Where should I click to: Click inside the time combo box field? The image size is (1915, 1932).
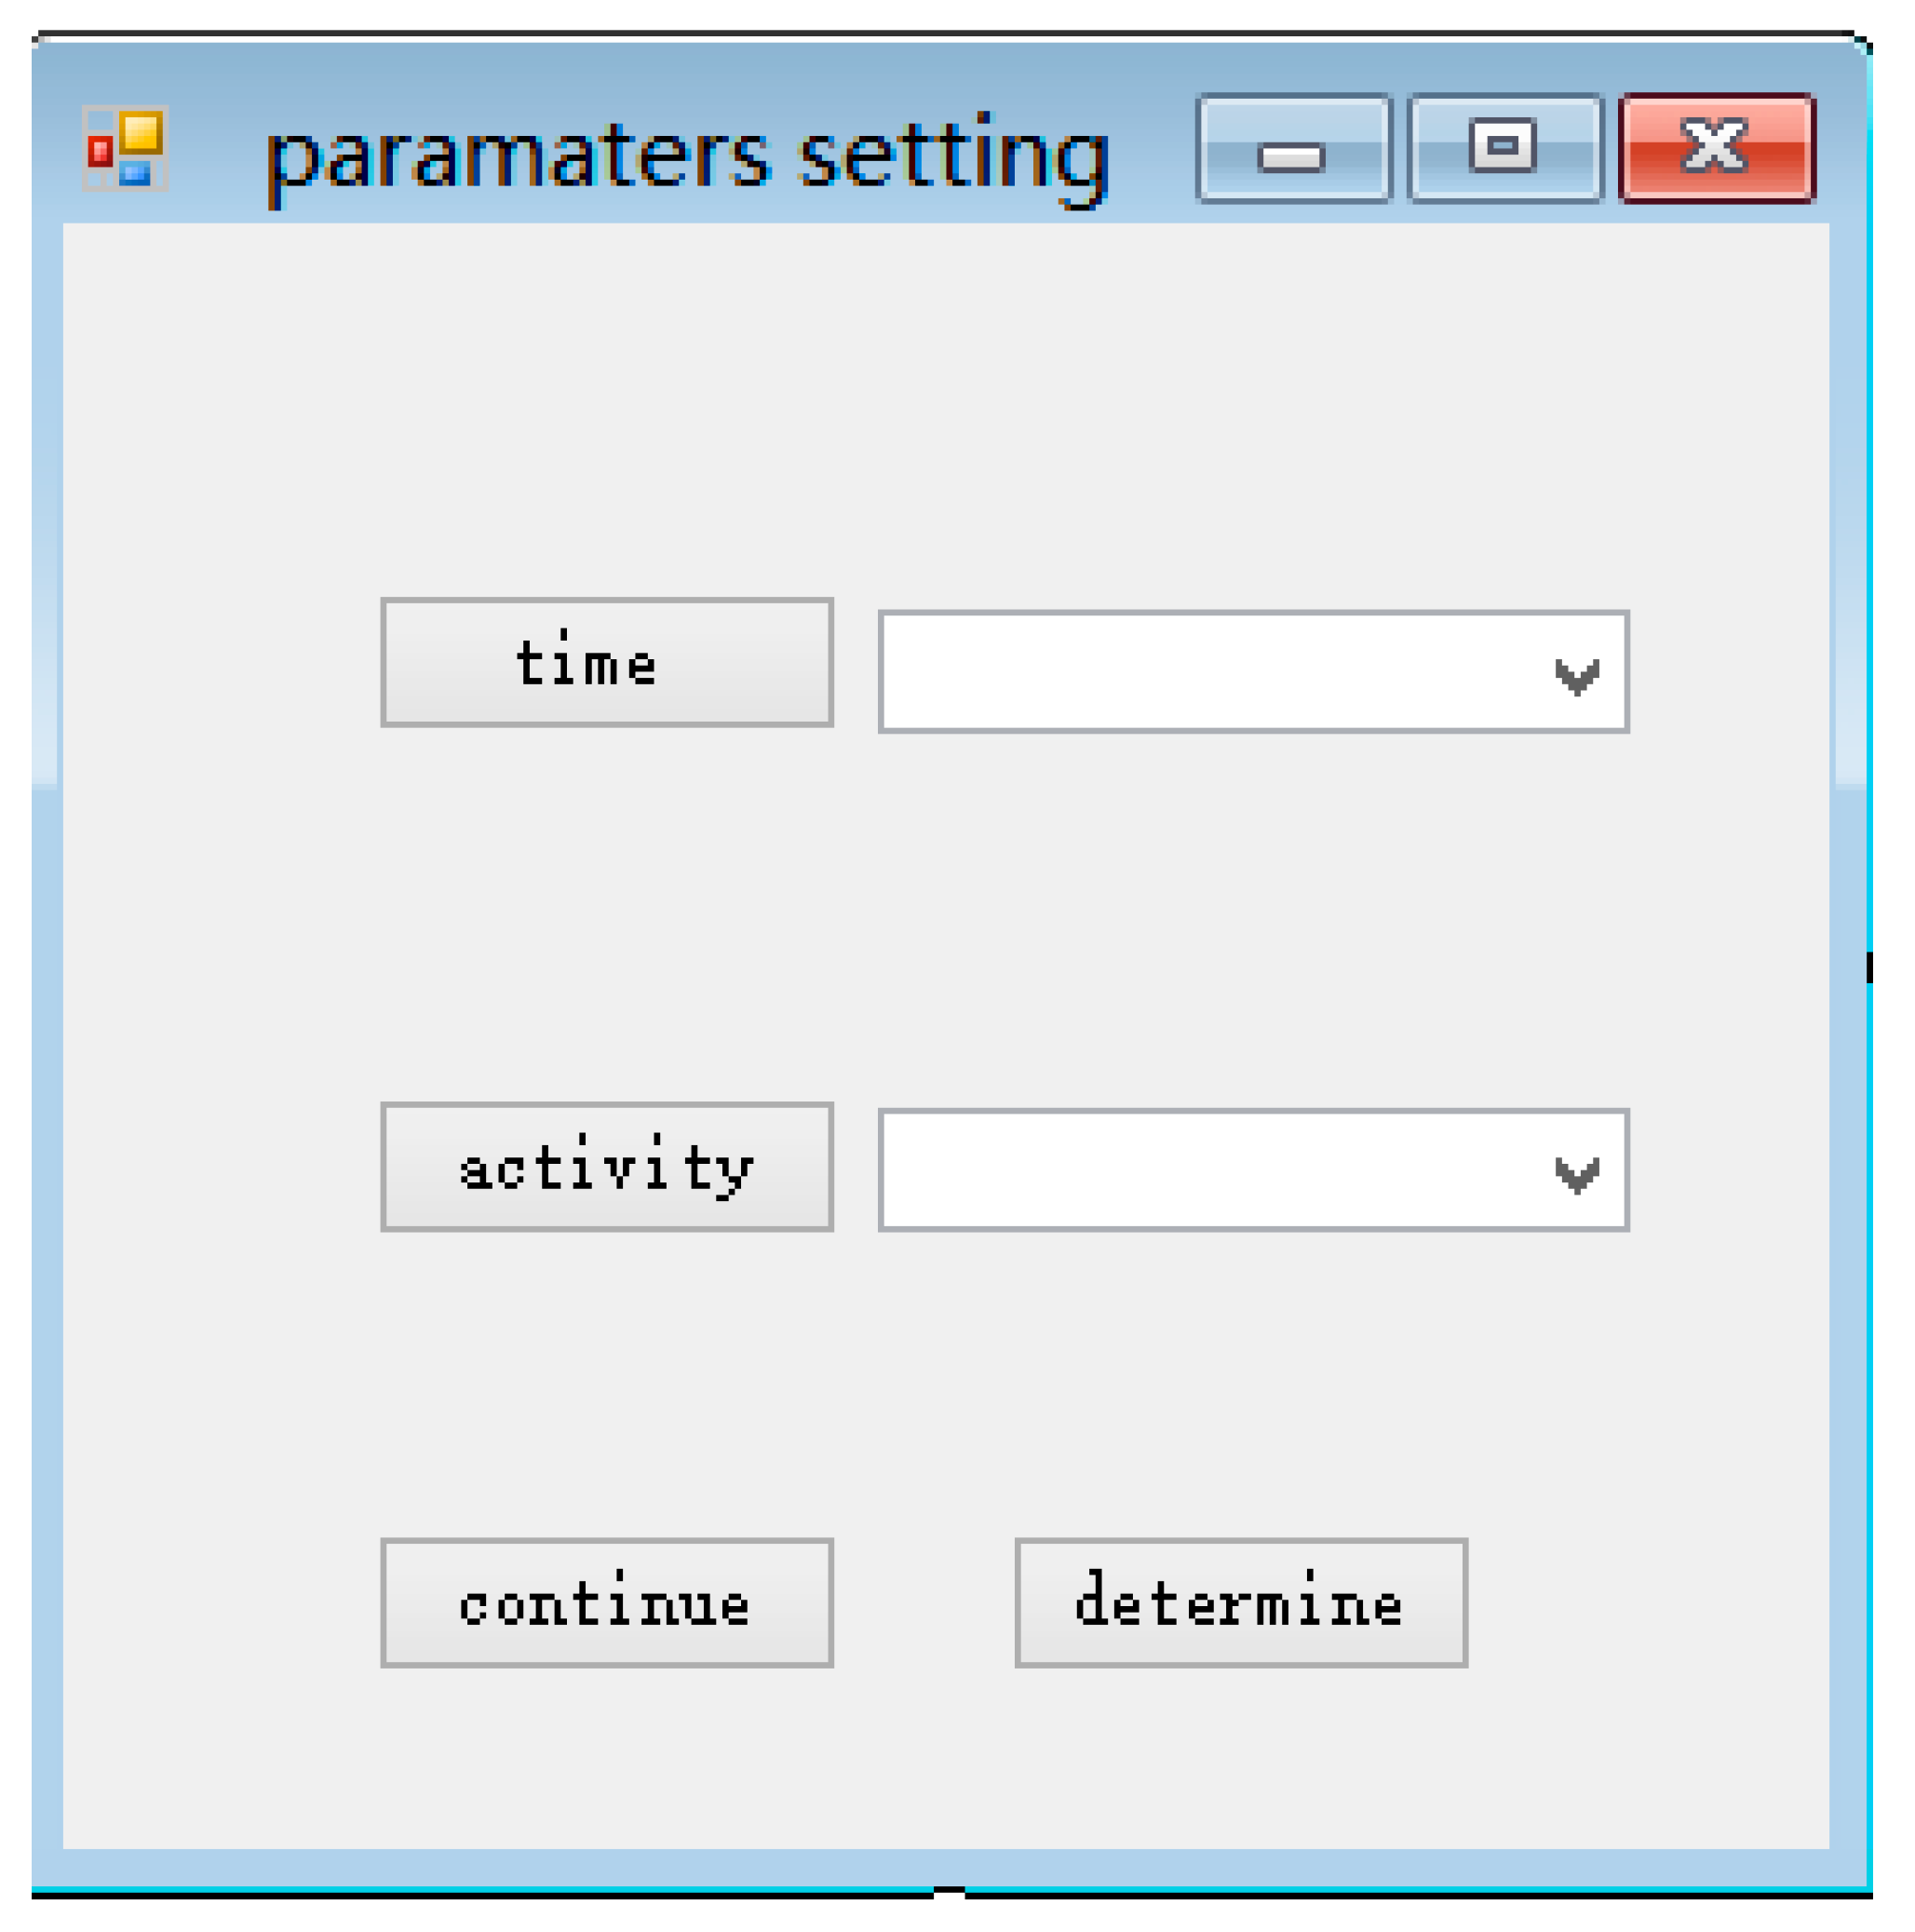(x=1200, y=673)
